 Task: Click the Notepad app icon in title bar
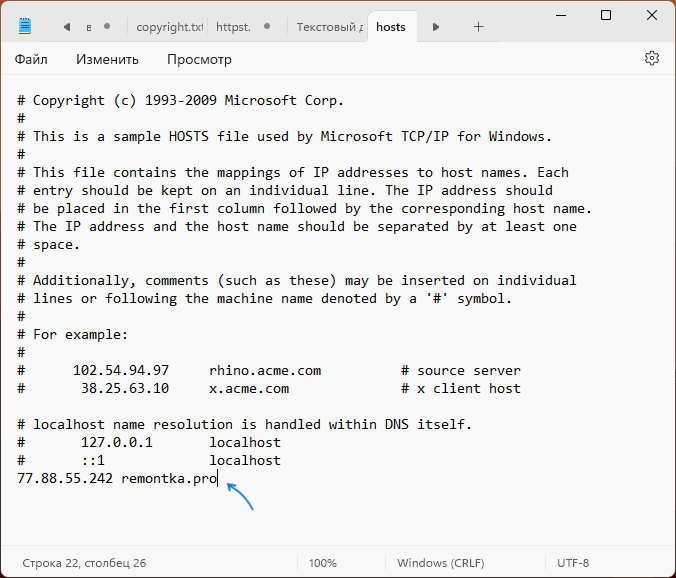click(25, 26)
